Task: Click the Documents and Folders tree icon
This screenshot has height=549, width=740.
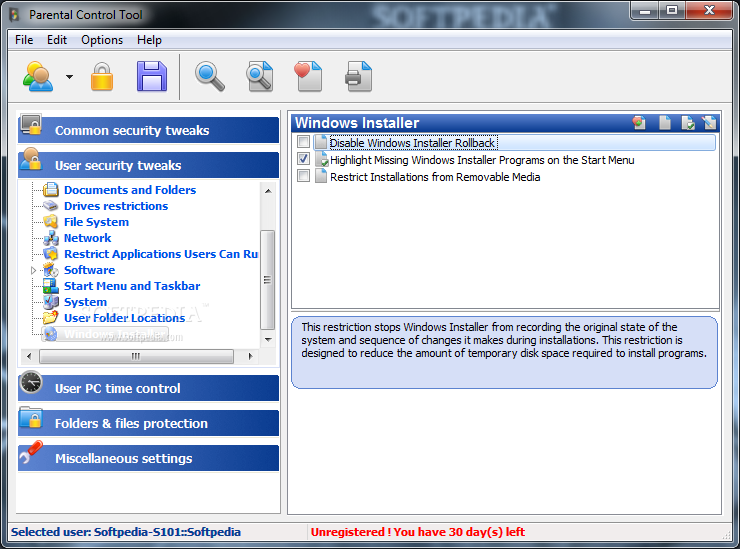Action: tap(50, 190)
